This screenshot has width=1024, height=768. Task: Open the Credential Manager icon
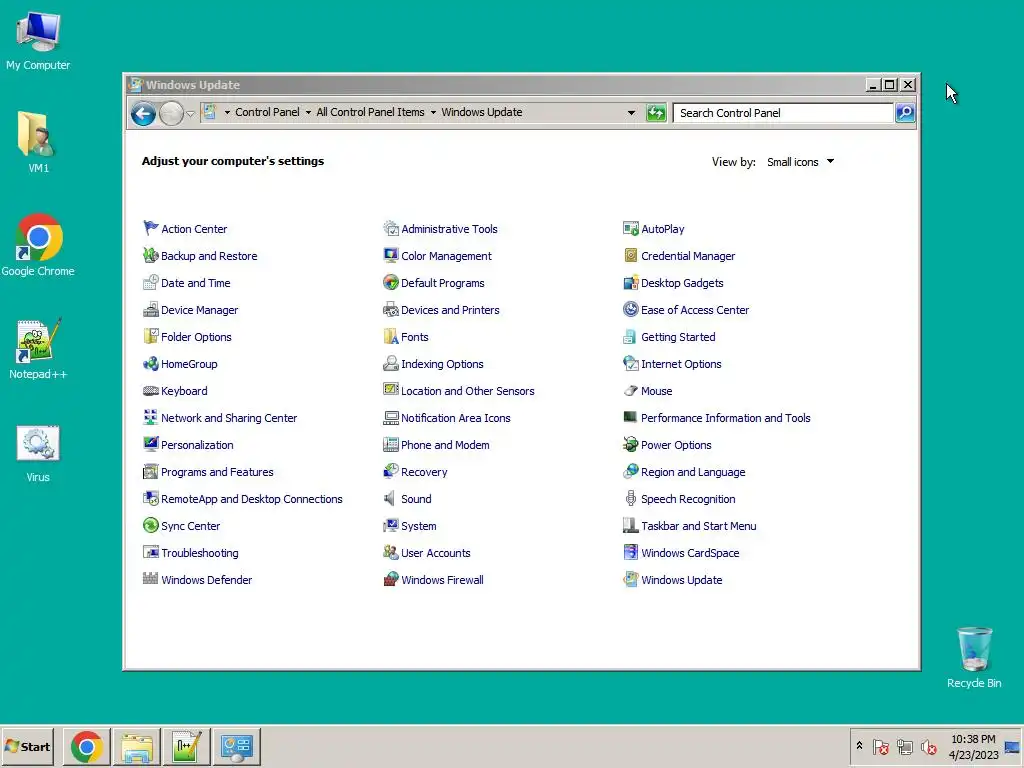(631, 255)
